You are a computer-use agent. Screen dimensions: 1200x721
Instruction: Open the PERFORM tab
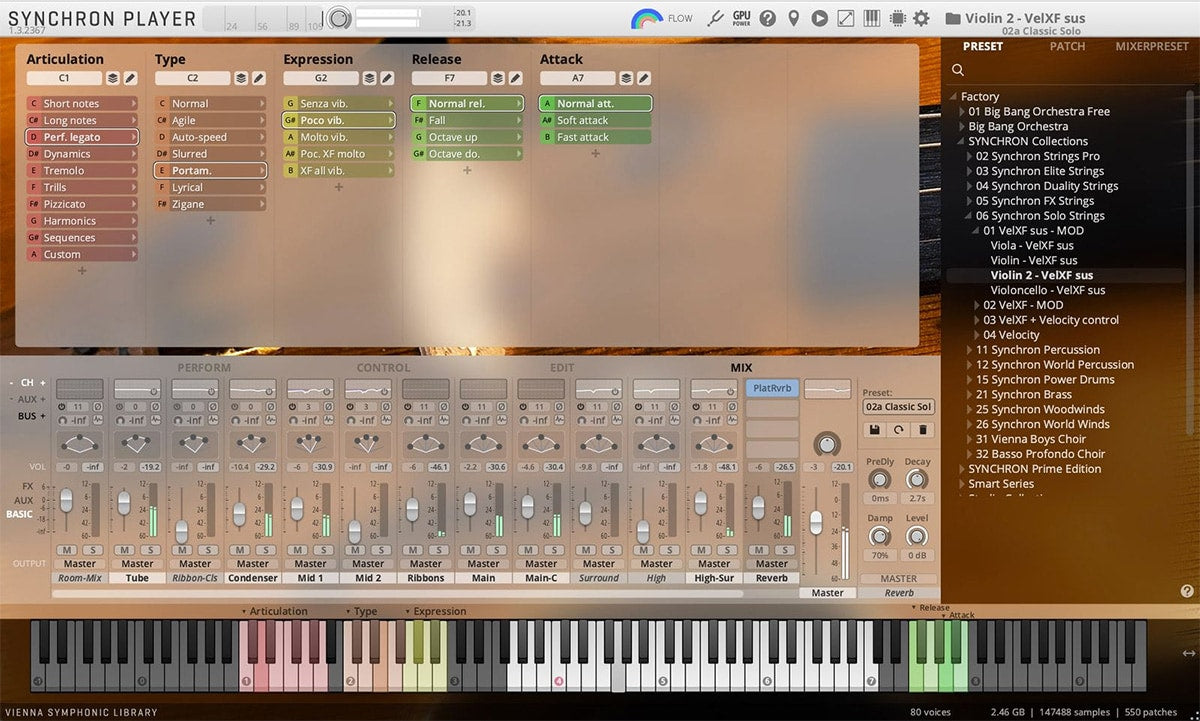tap(204, 368)
